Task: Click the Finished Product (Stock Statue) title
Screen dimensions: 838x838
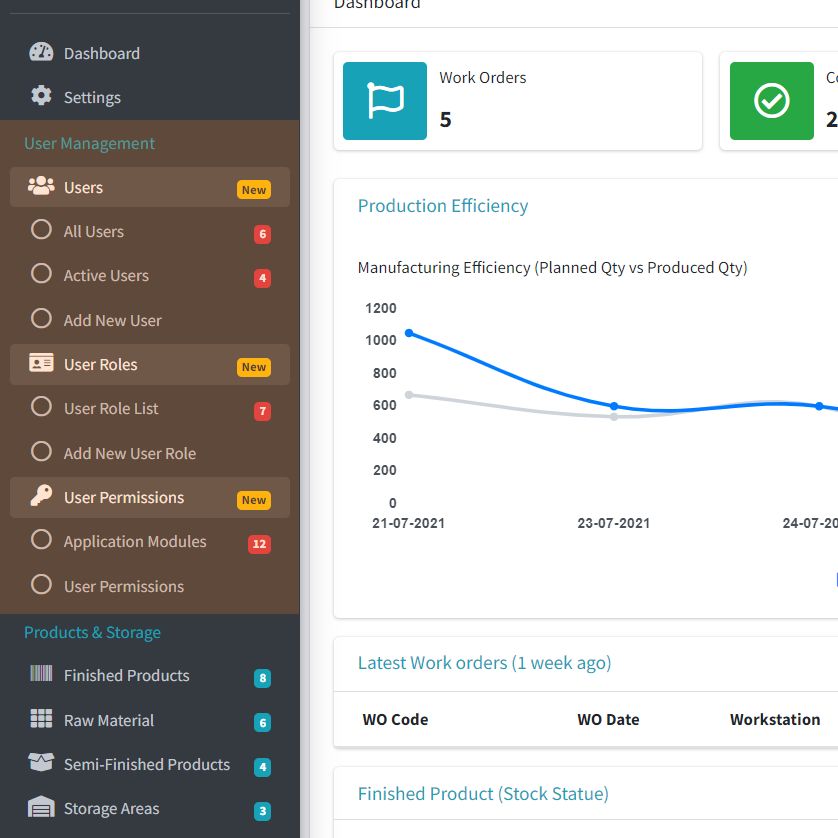Action: (483, 794)
